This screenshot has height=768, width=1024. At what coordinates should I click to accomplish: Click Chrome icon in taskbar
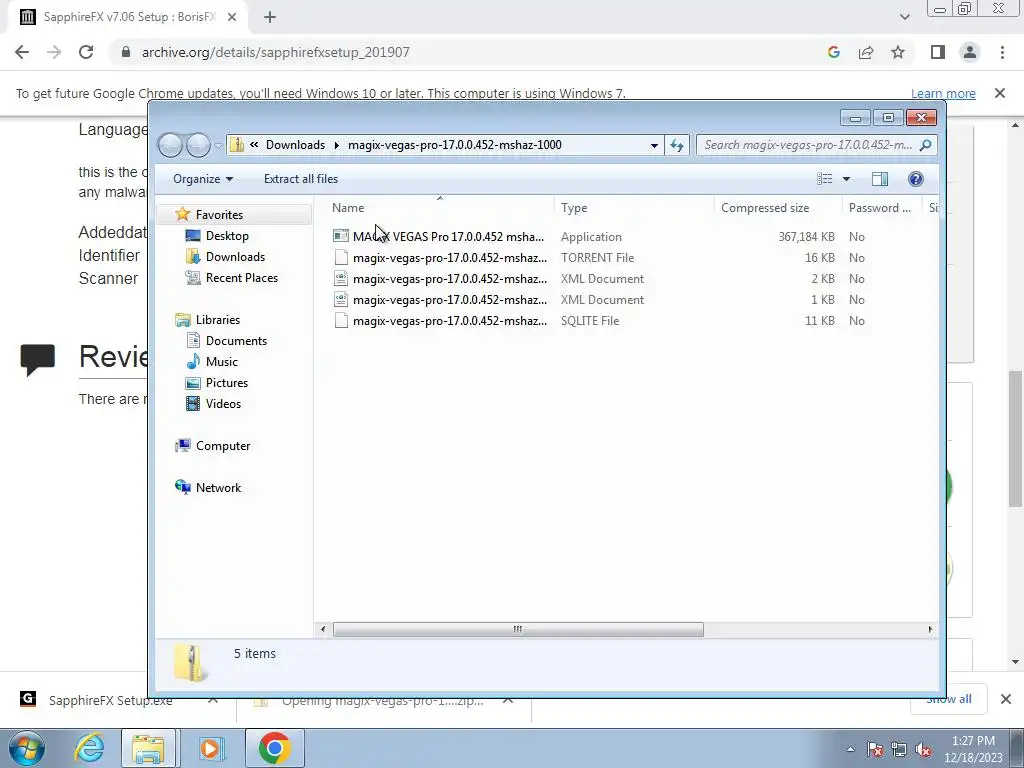click(274, 748)
